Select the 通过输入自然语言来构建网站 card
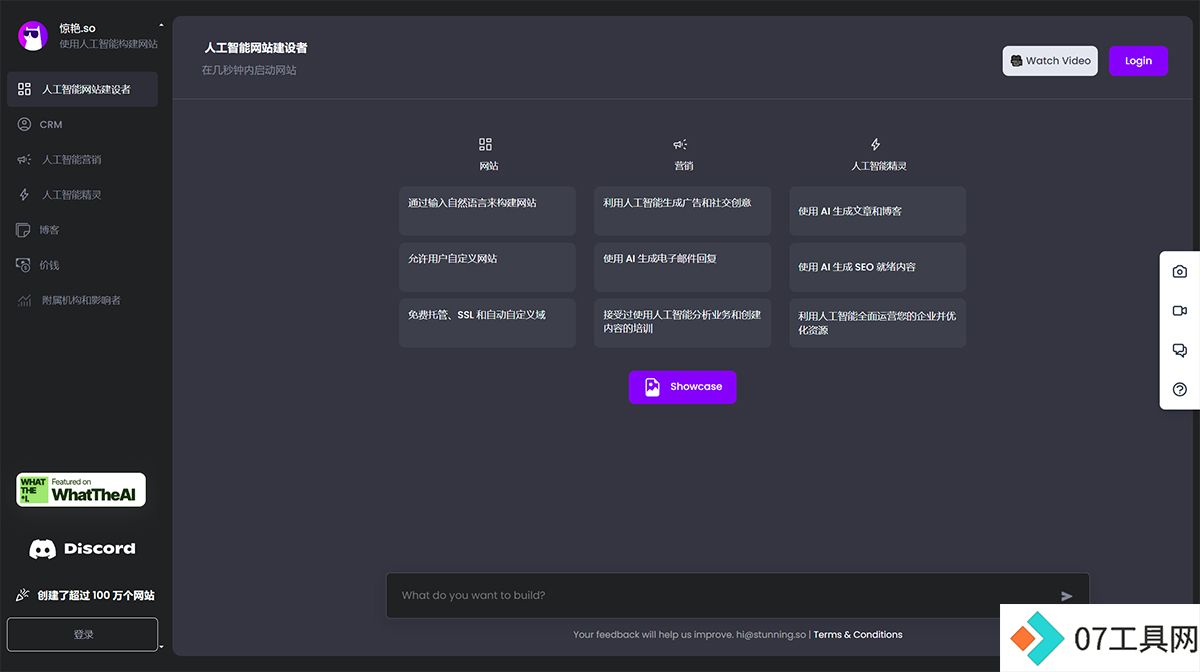The width and height of the screenshot is (1200, 672). click(487, 211)
